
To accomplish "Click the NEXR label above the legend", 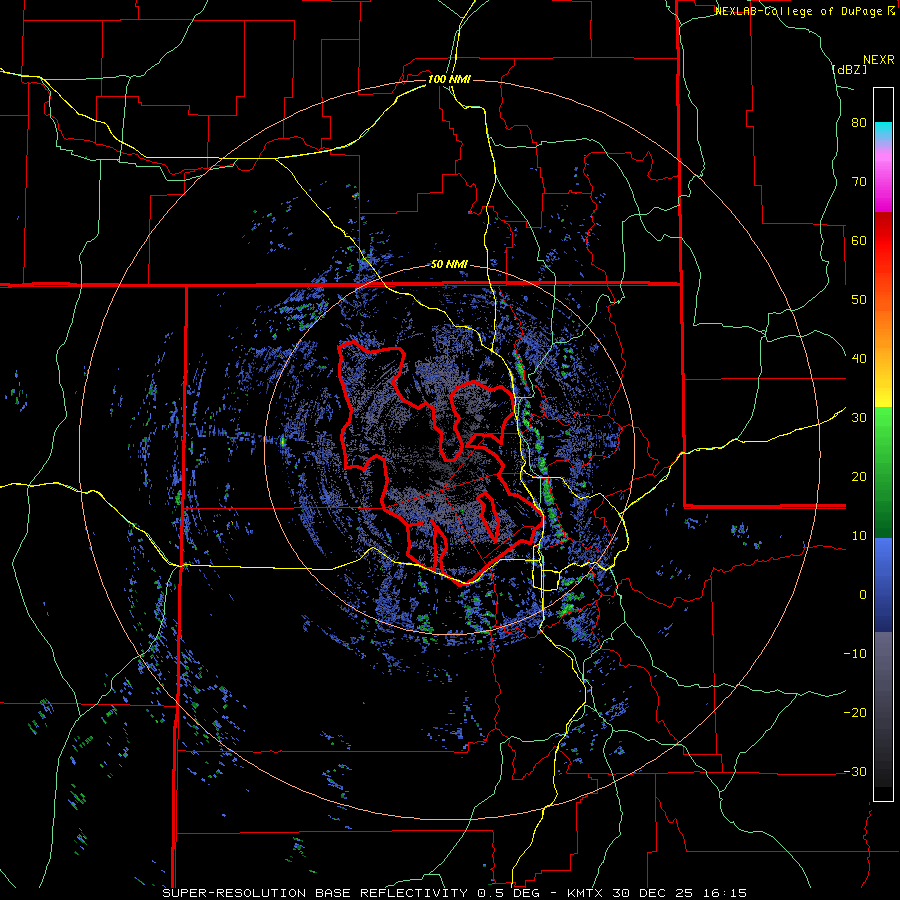I will [x=879, y=60].
